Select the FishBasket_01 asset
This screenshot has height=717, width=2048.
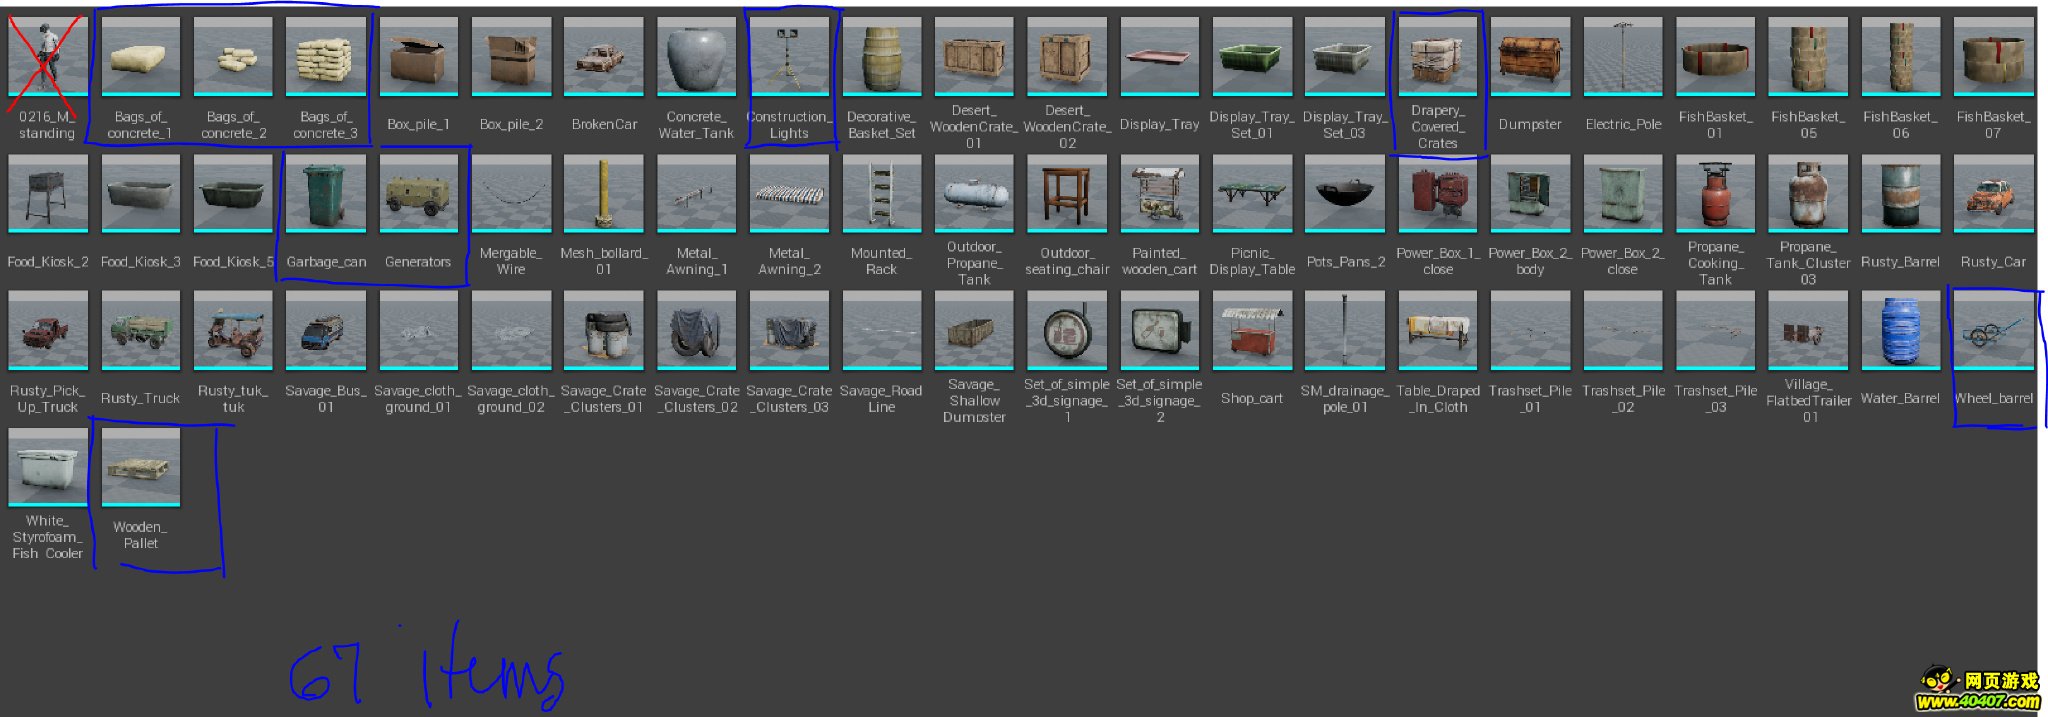click(x=1715, y=56)
